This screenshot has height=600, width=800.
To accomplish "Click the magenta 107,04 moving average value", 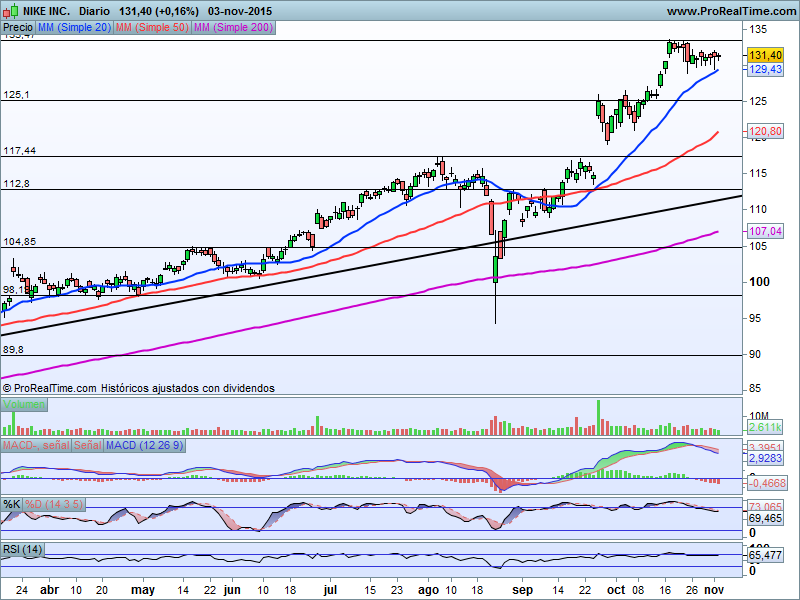I will coord(765,231).
